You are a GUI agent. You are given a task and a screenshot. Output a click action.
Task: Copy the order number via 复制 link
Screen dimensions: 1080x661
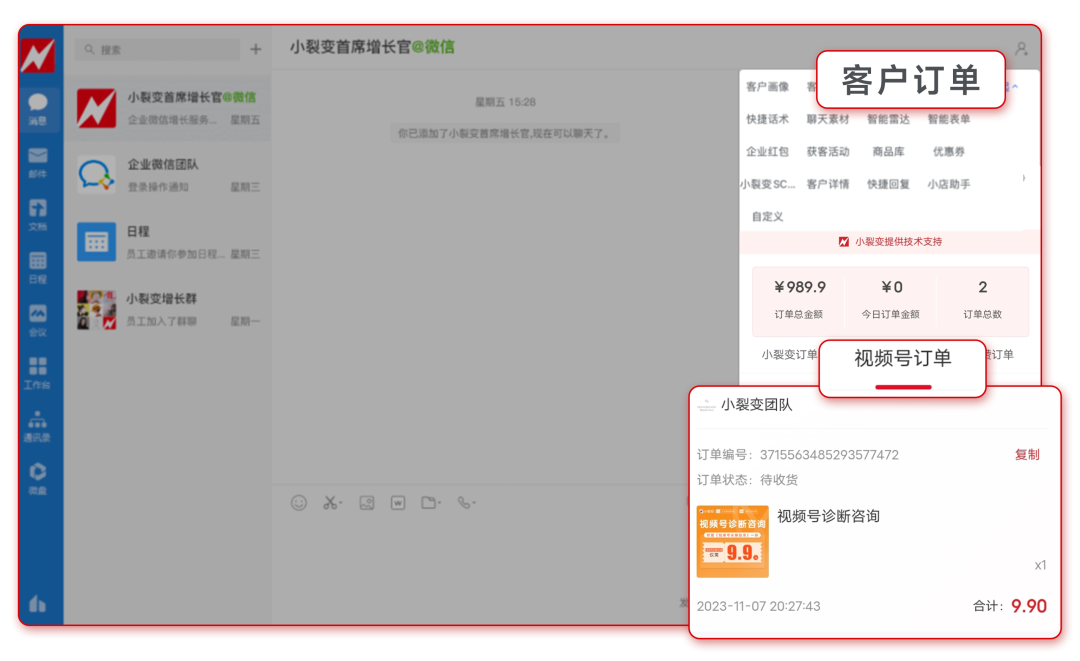[1028, 454]
